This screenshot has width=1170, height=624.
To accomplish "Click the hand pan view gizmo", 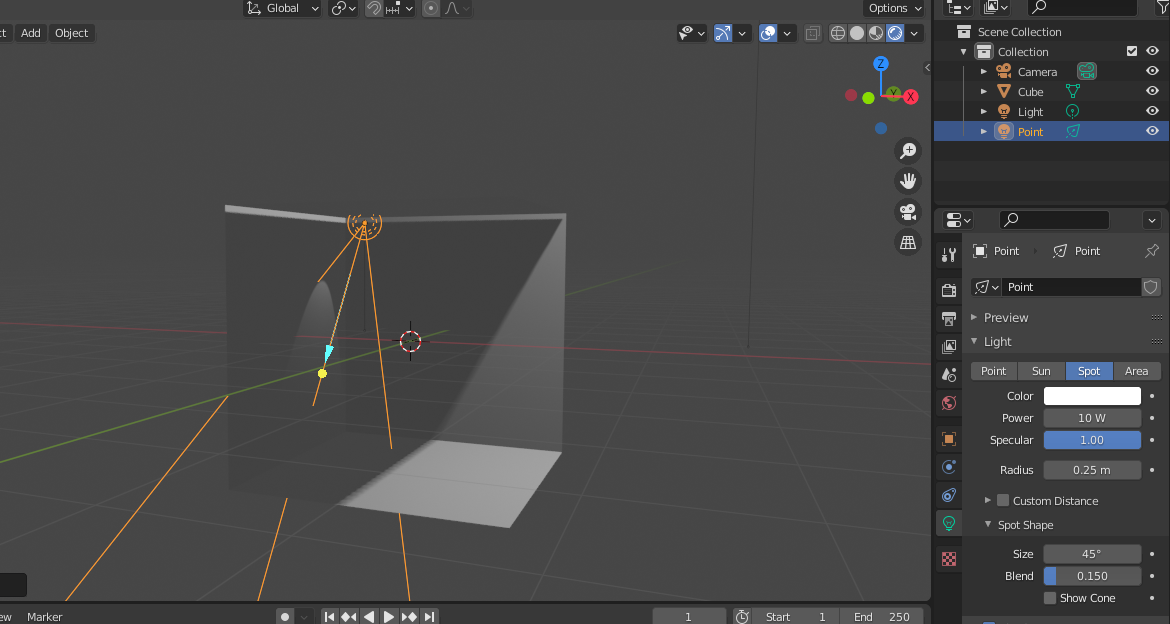I will coord(908,181).
